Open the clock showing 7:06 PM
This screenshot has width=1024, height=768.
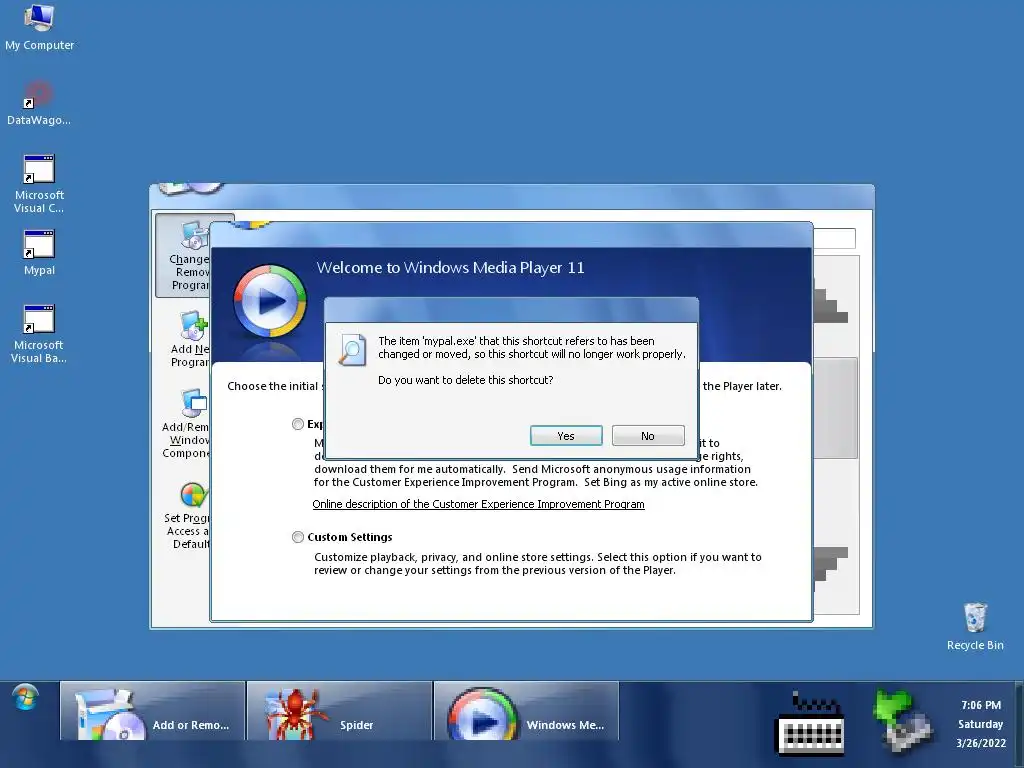(x=981, y=724)
